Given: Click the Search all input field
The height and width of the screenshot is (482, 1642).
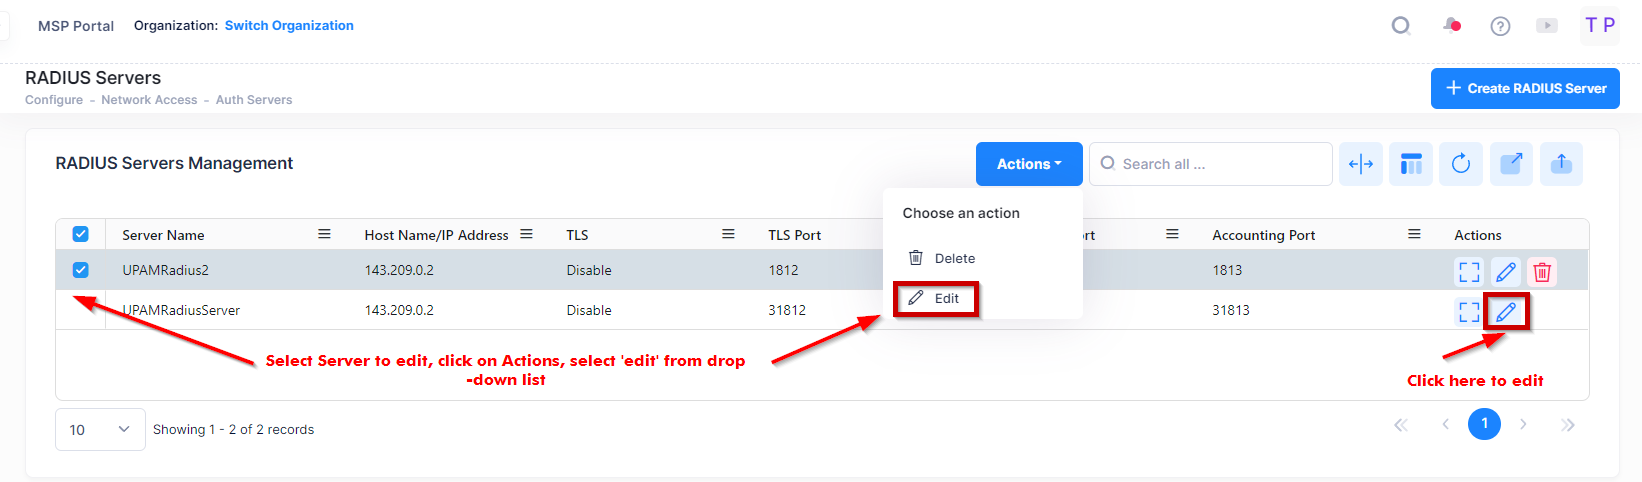Looking at the screenshot, I should pos(1215,164).
